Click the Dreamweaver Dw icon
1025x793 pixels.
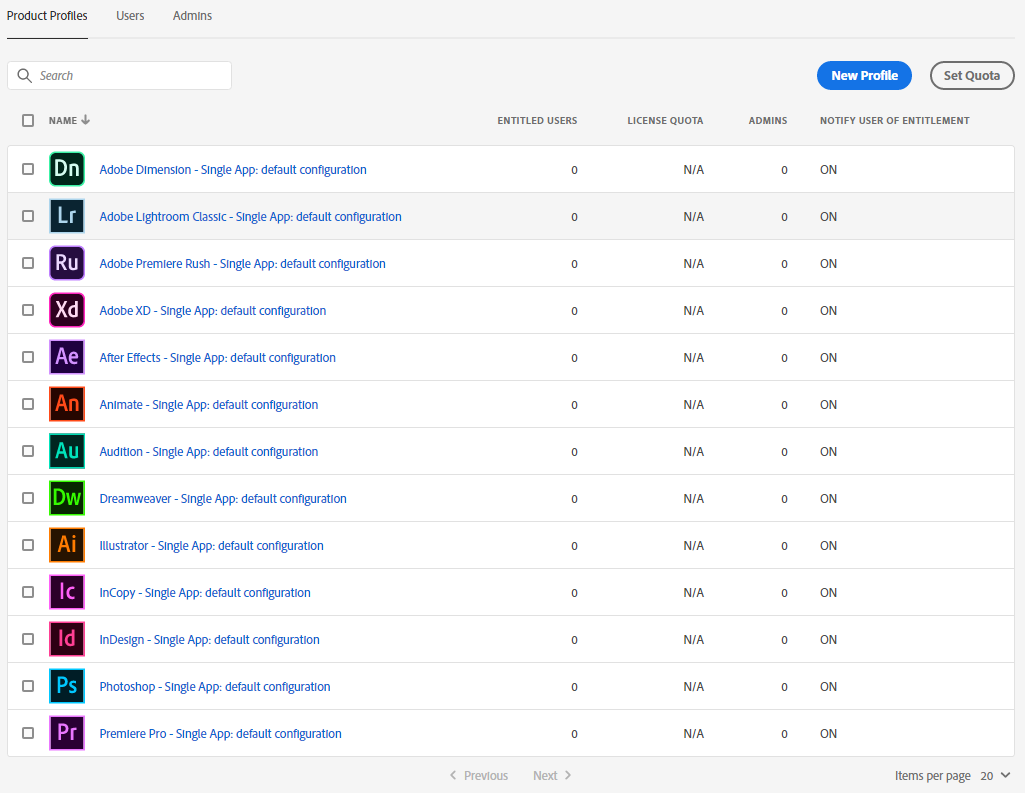[x=67, y=499]
